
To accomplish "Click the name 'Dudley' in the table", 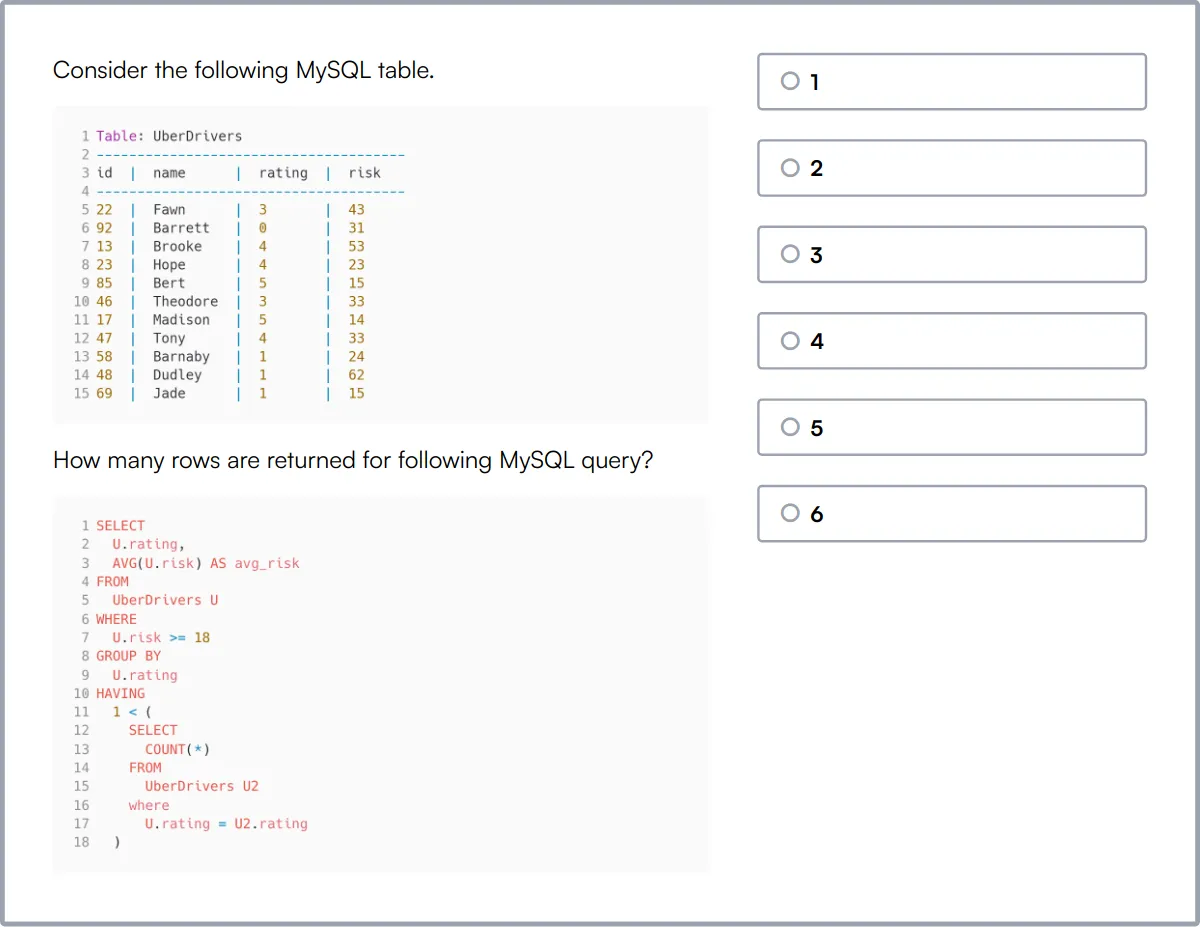I will 177,375.
